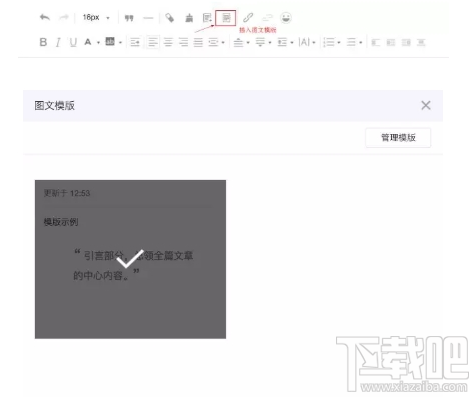
Task: Expand the line height arrow
Action: [292, 43]
